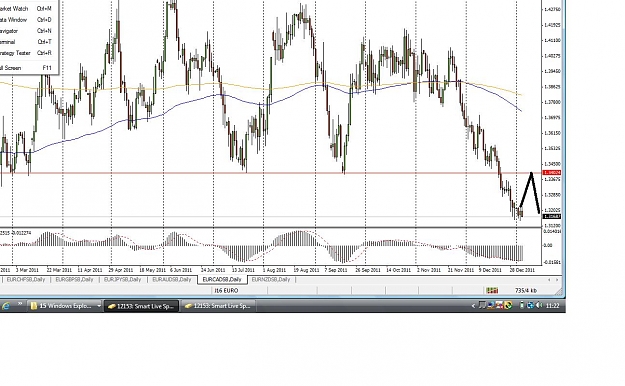Image resolution: width=625 pixels, height=386 pixels.
Task: Open Internet Explorer from quick launch
Action: tap(6, 306)
